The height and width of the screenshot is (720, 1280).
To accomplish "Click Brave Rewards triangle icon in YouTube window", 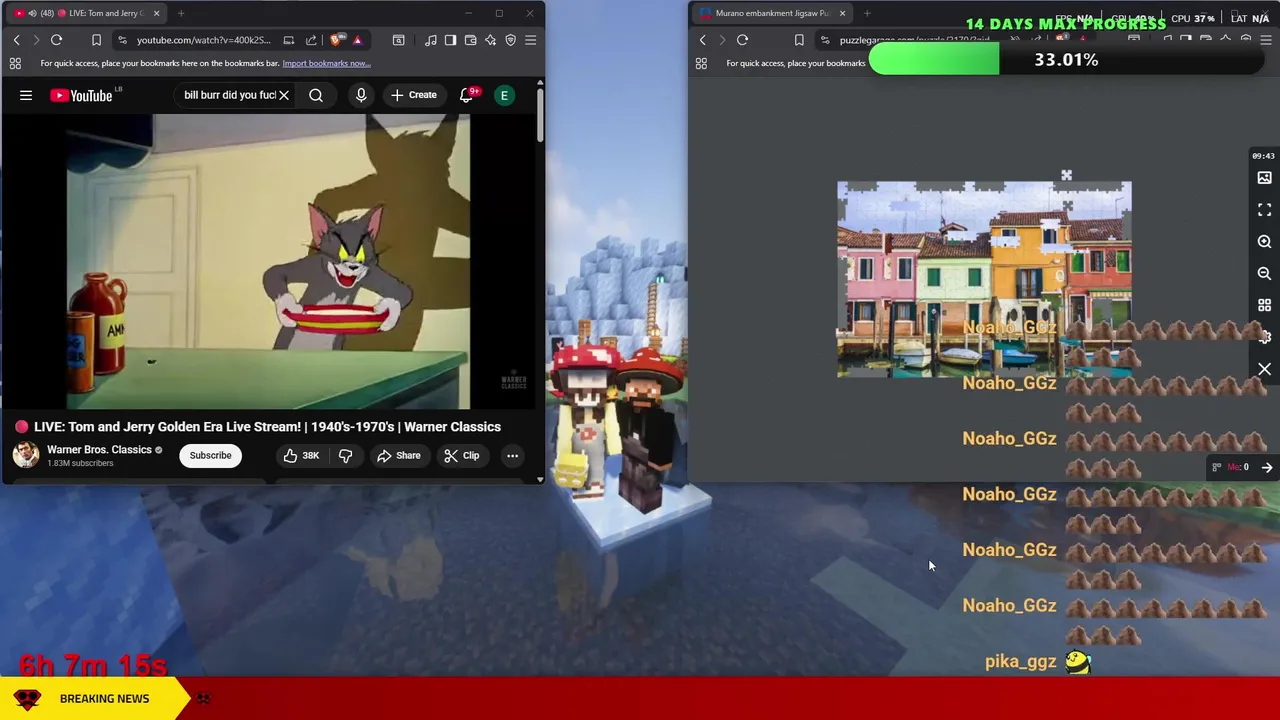I will click(357, 40).
